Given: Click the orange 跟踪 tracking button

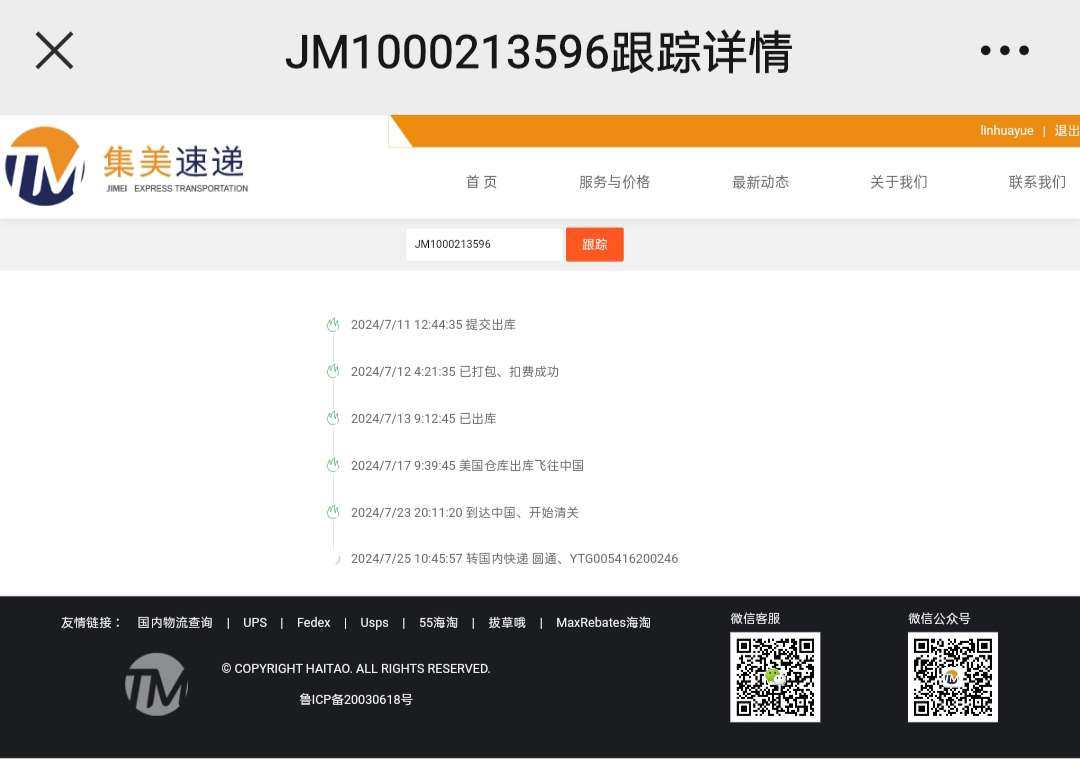Looking at the screenshot, I should (594, 244).
